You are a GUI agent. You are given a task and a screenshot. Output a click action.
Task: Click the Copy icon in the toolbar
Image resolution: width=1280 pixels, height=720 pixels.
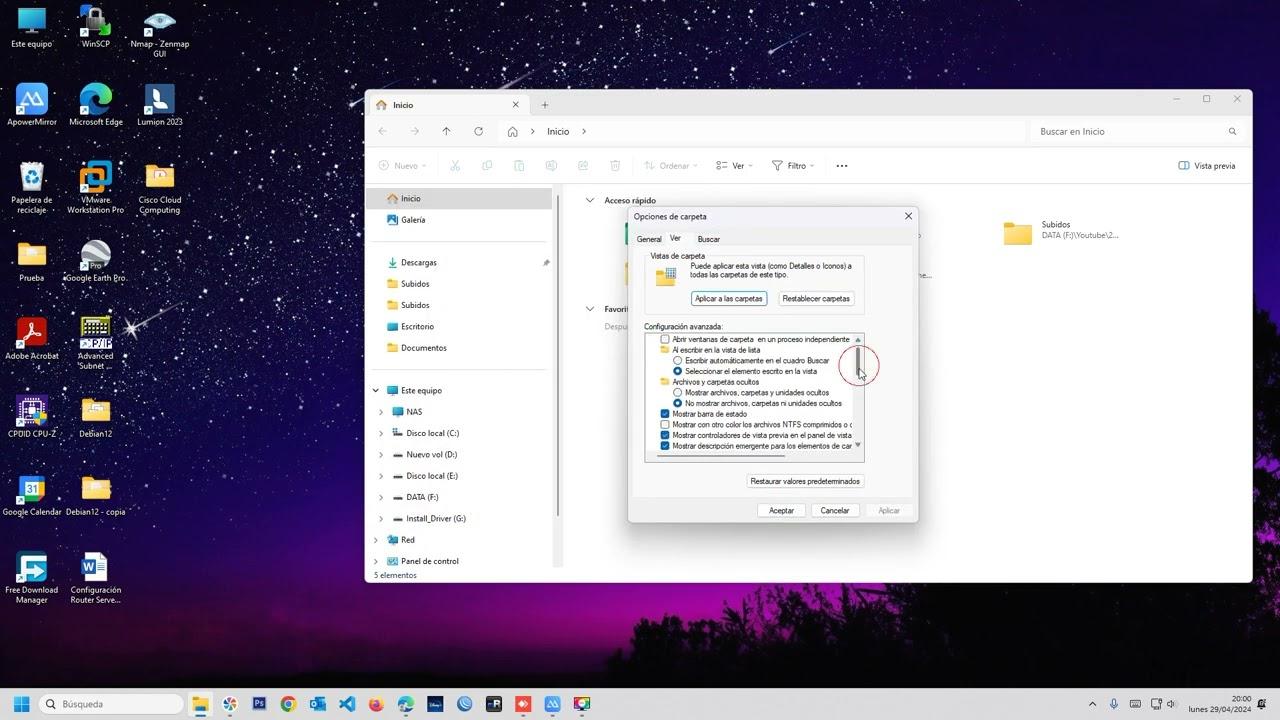tap(487, 165)
